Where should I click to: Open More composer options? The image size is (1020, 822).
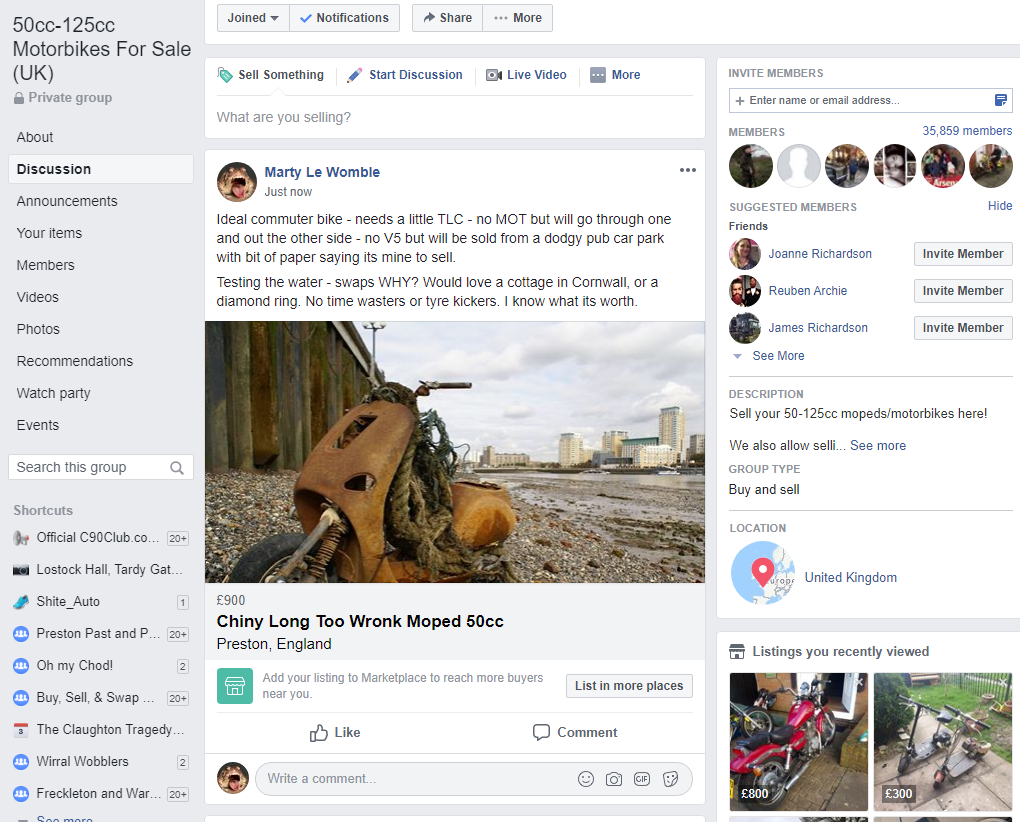[615, 75]
